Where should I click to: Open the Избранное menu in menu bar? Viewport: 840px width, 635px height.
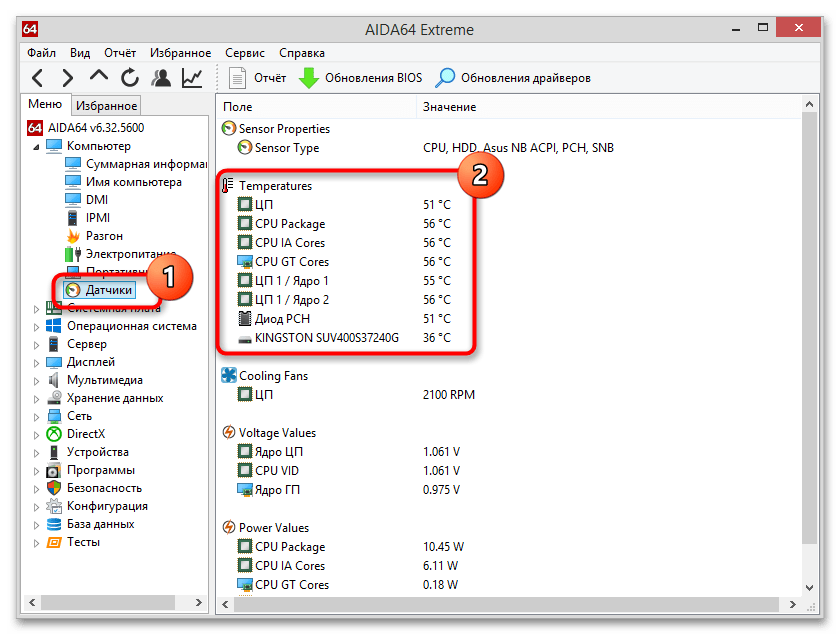pyautogui.click(x=181, y=53)
